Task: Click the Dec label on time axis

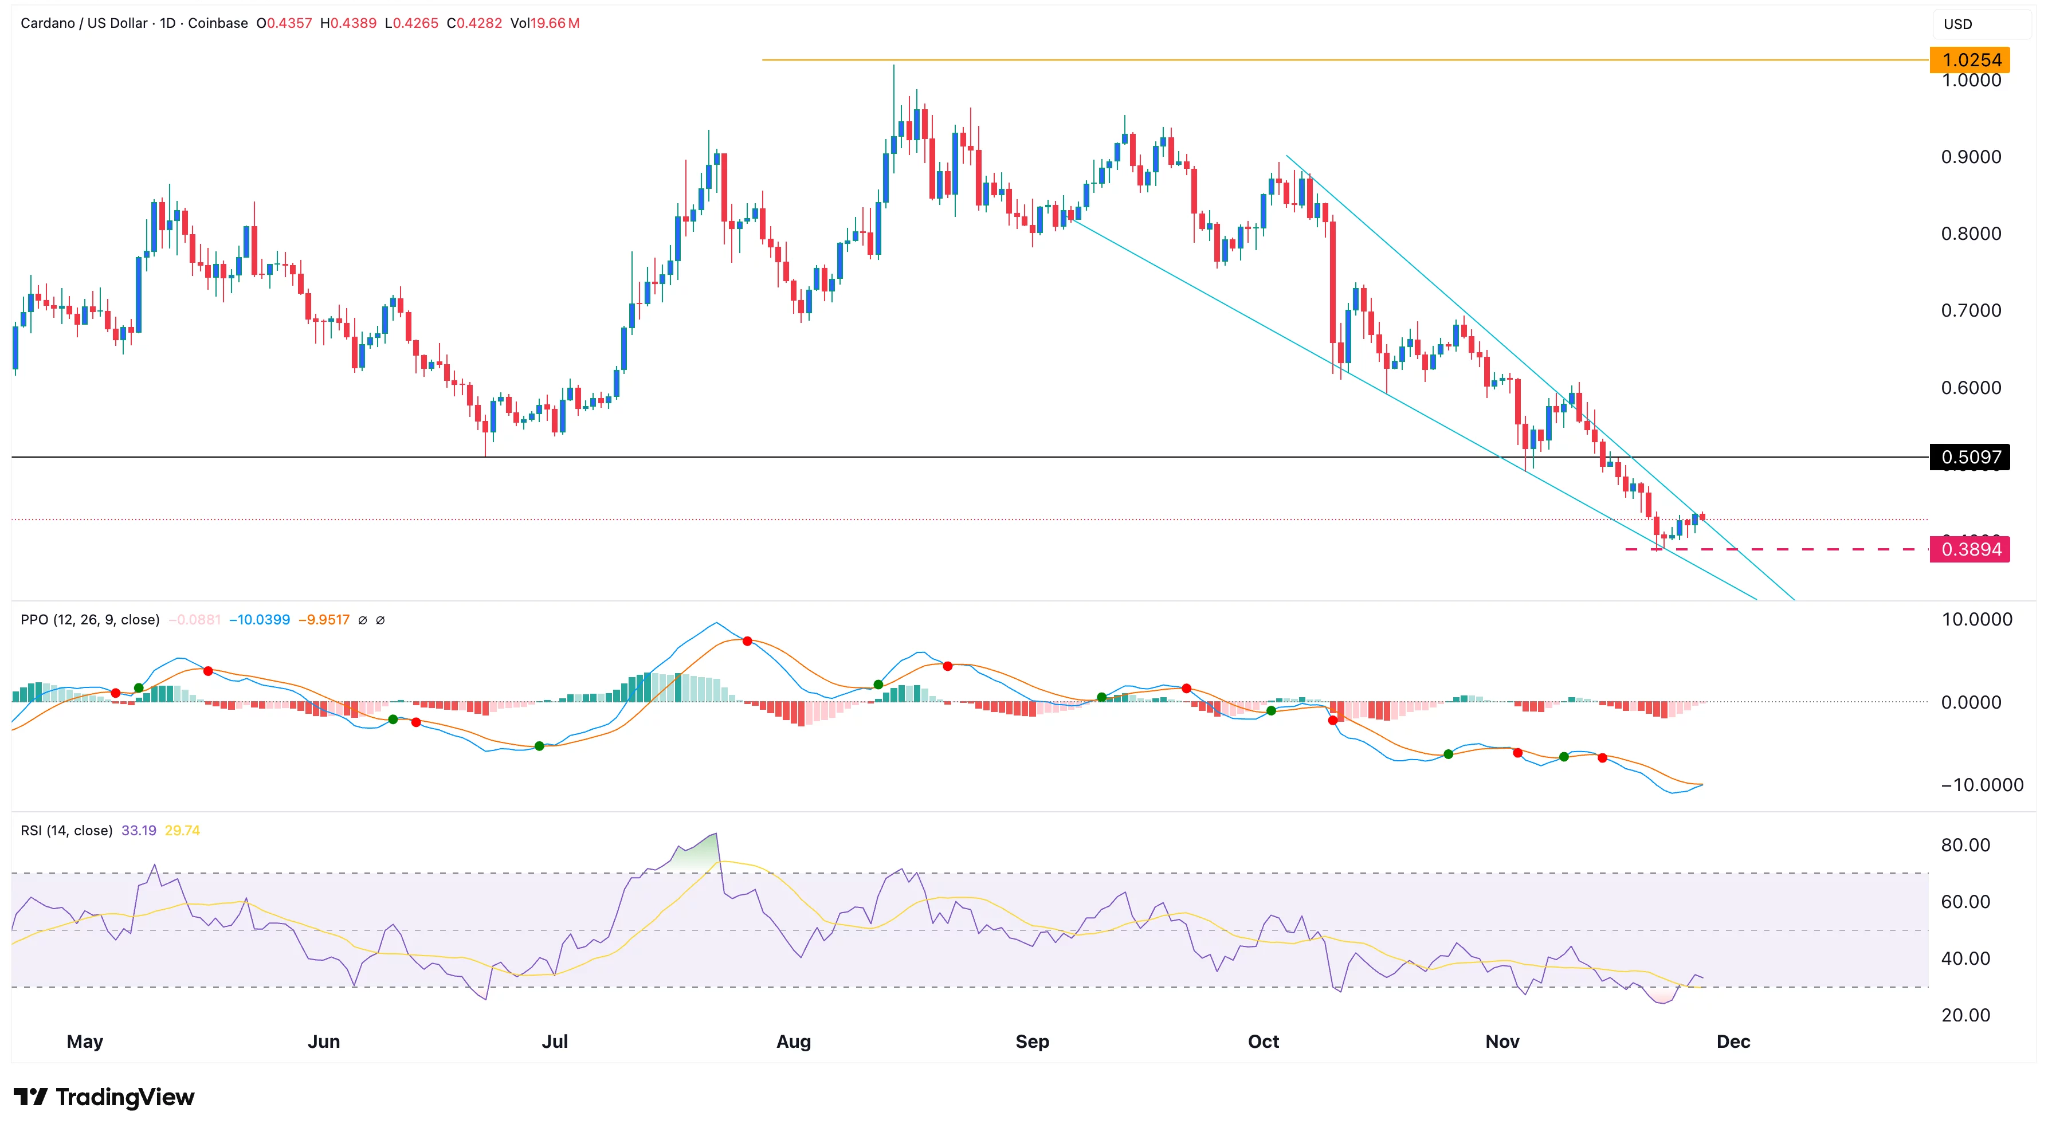Action: pyautogui.click(x=1732, y=1042)
